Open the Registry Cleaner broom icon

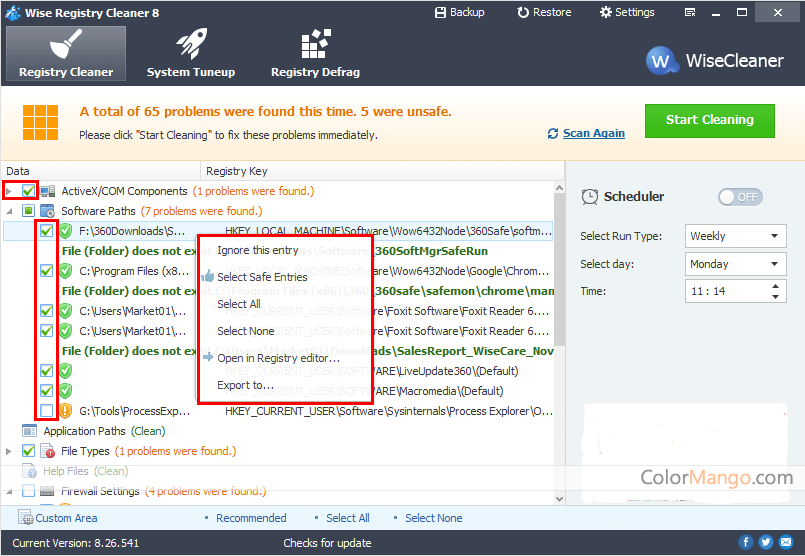click(66, 46)
